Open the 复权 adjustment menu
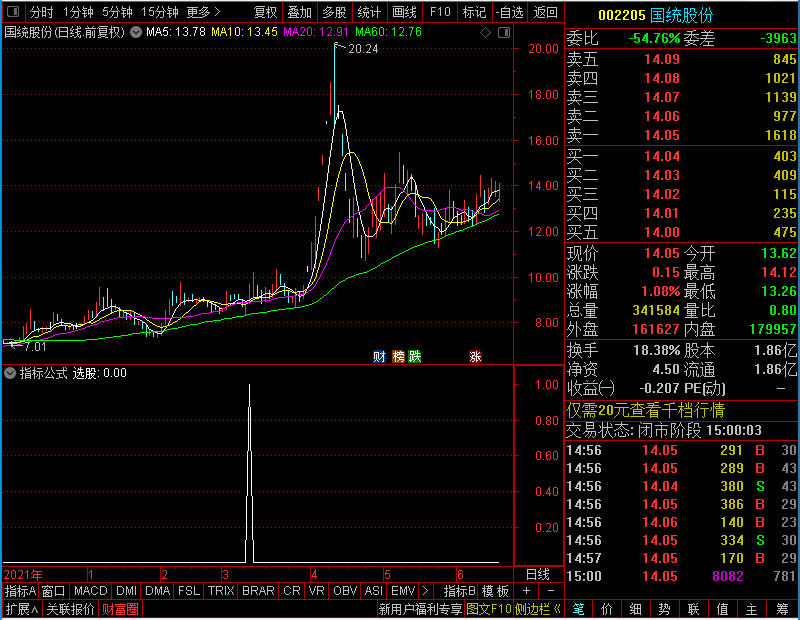 point(265,12)
